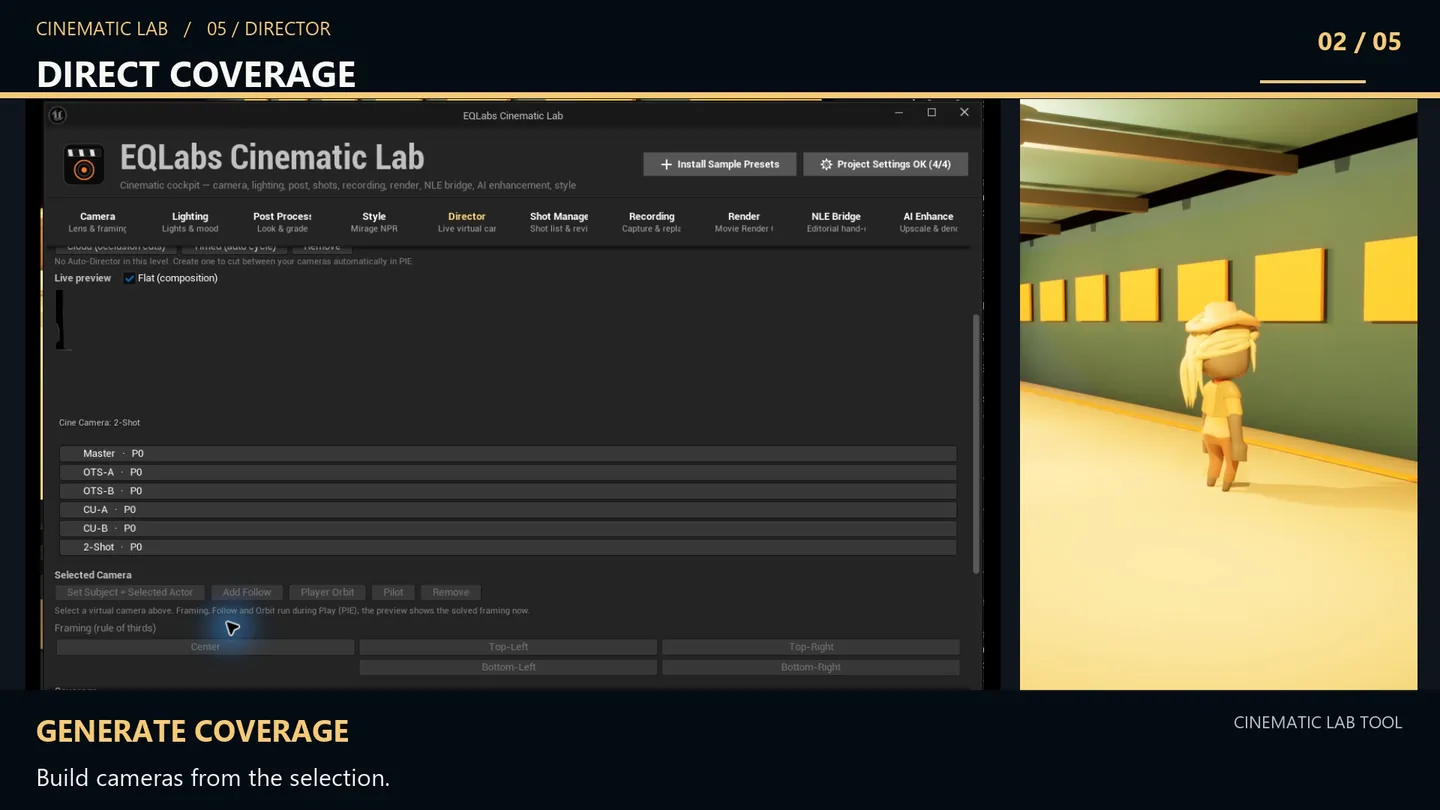Click the Pilot button
This screenshot has width=1440, height=810.
tap(393, 592)
